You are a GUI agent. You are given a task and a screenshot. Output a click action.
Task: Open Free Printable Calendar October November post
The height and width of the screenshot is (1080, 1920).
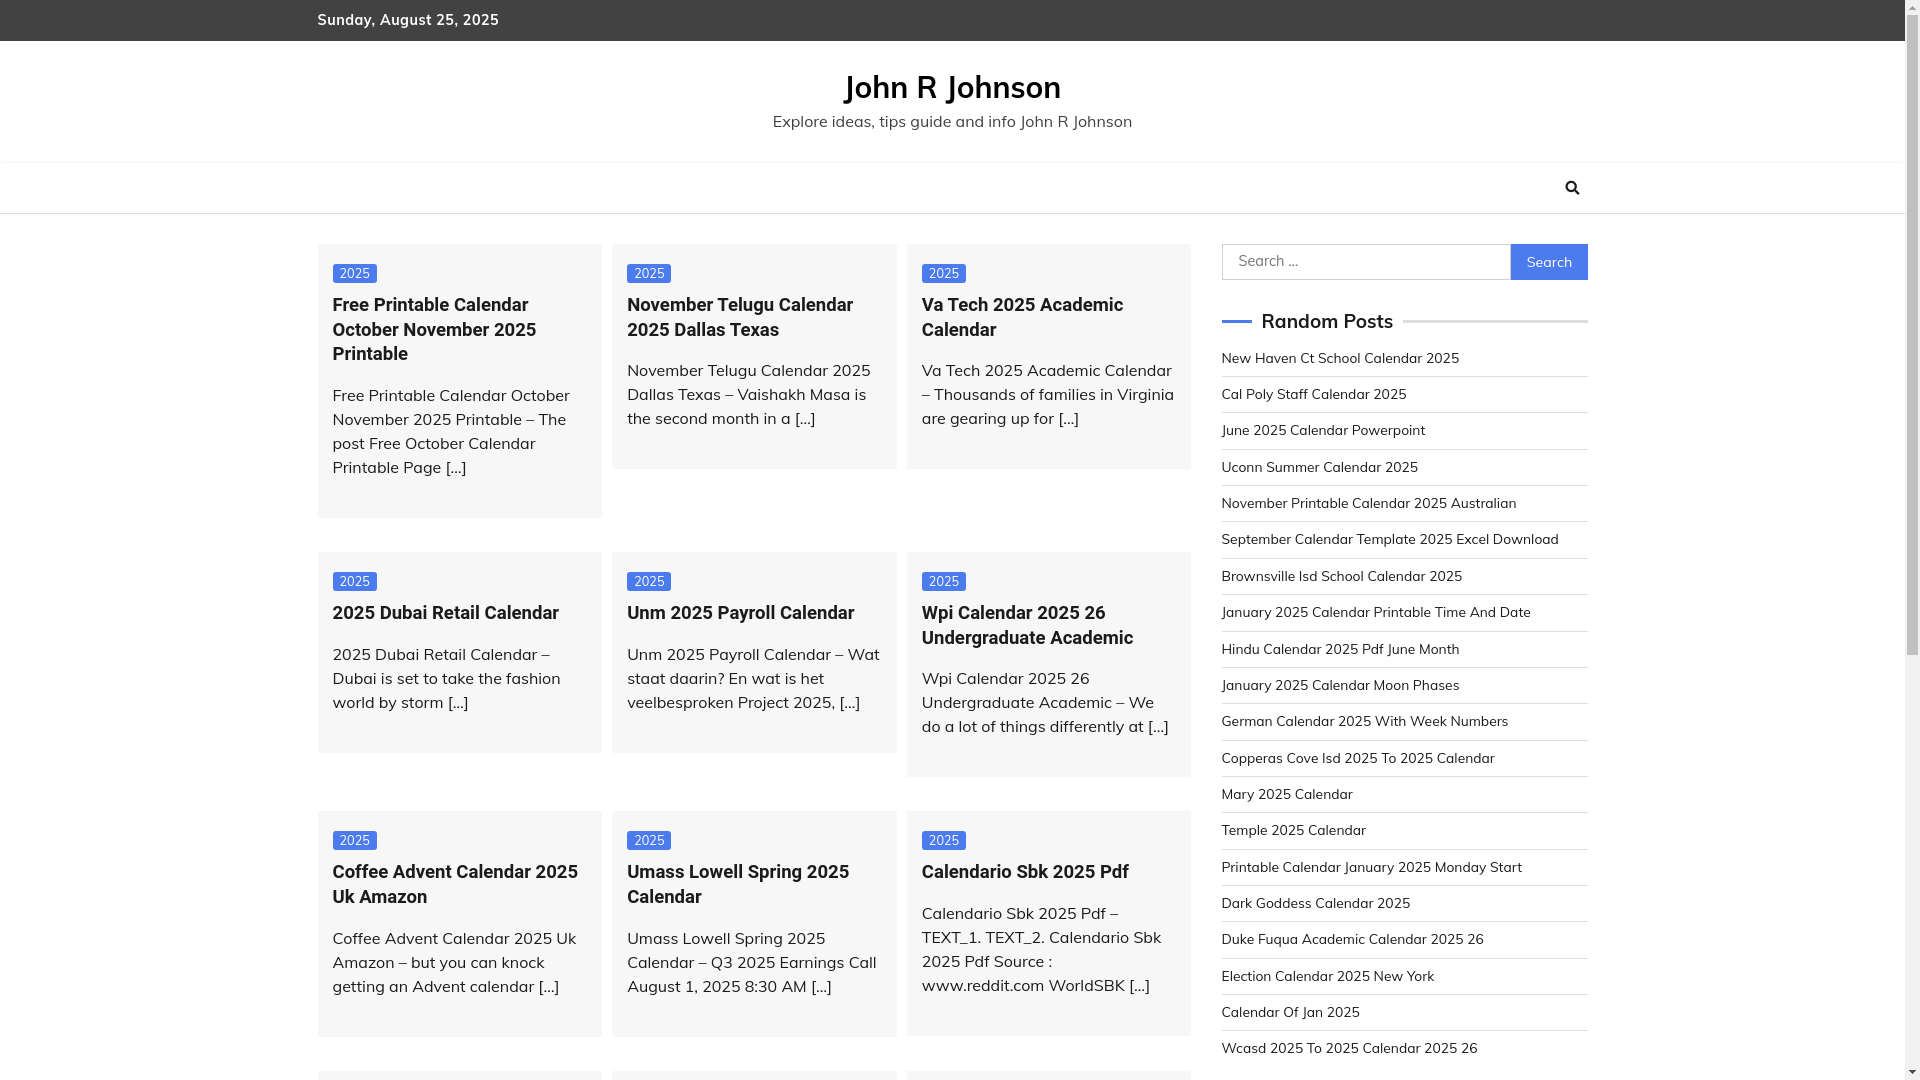pyautogui.click(x=434, y=329)
